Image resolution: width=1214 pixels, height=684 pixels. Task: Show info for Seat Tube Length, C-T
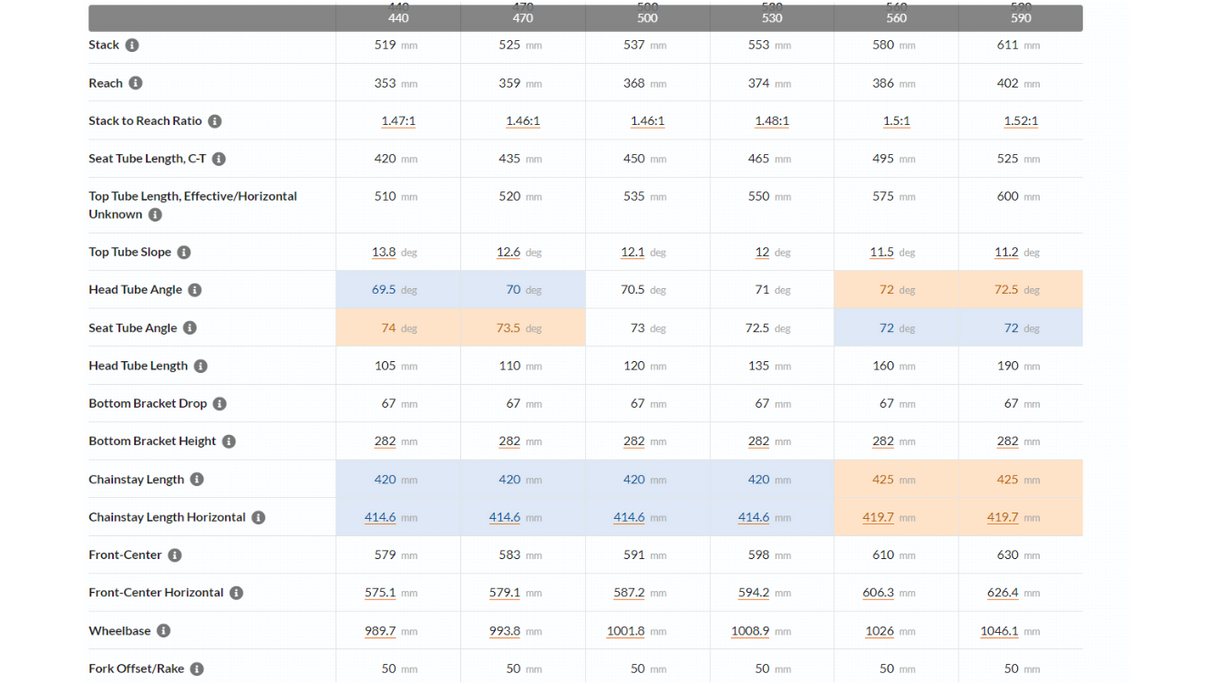coord(219,159)
